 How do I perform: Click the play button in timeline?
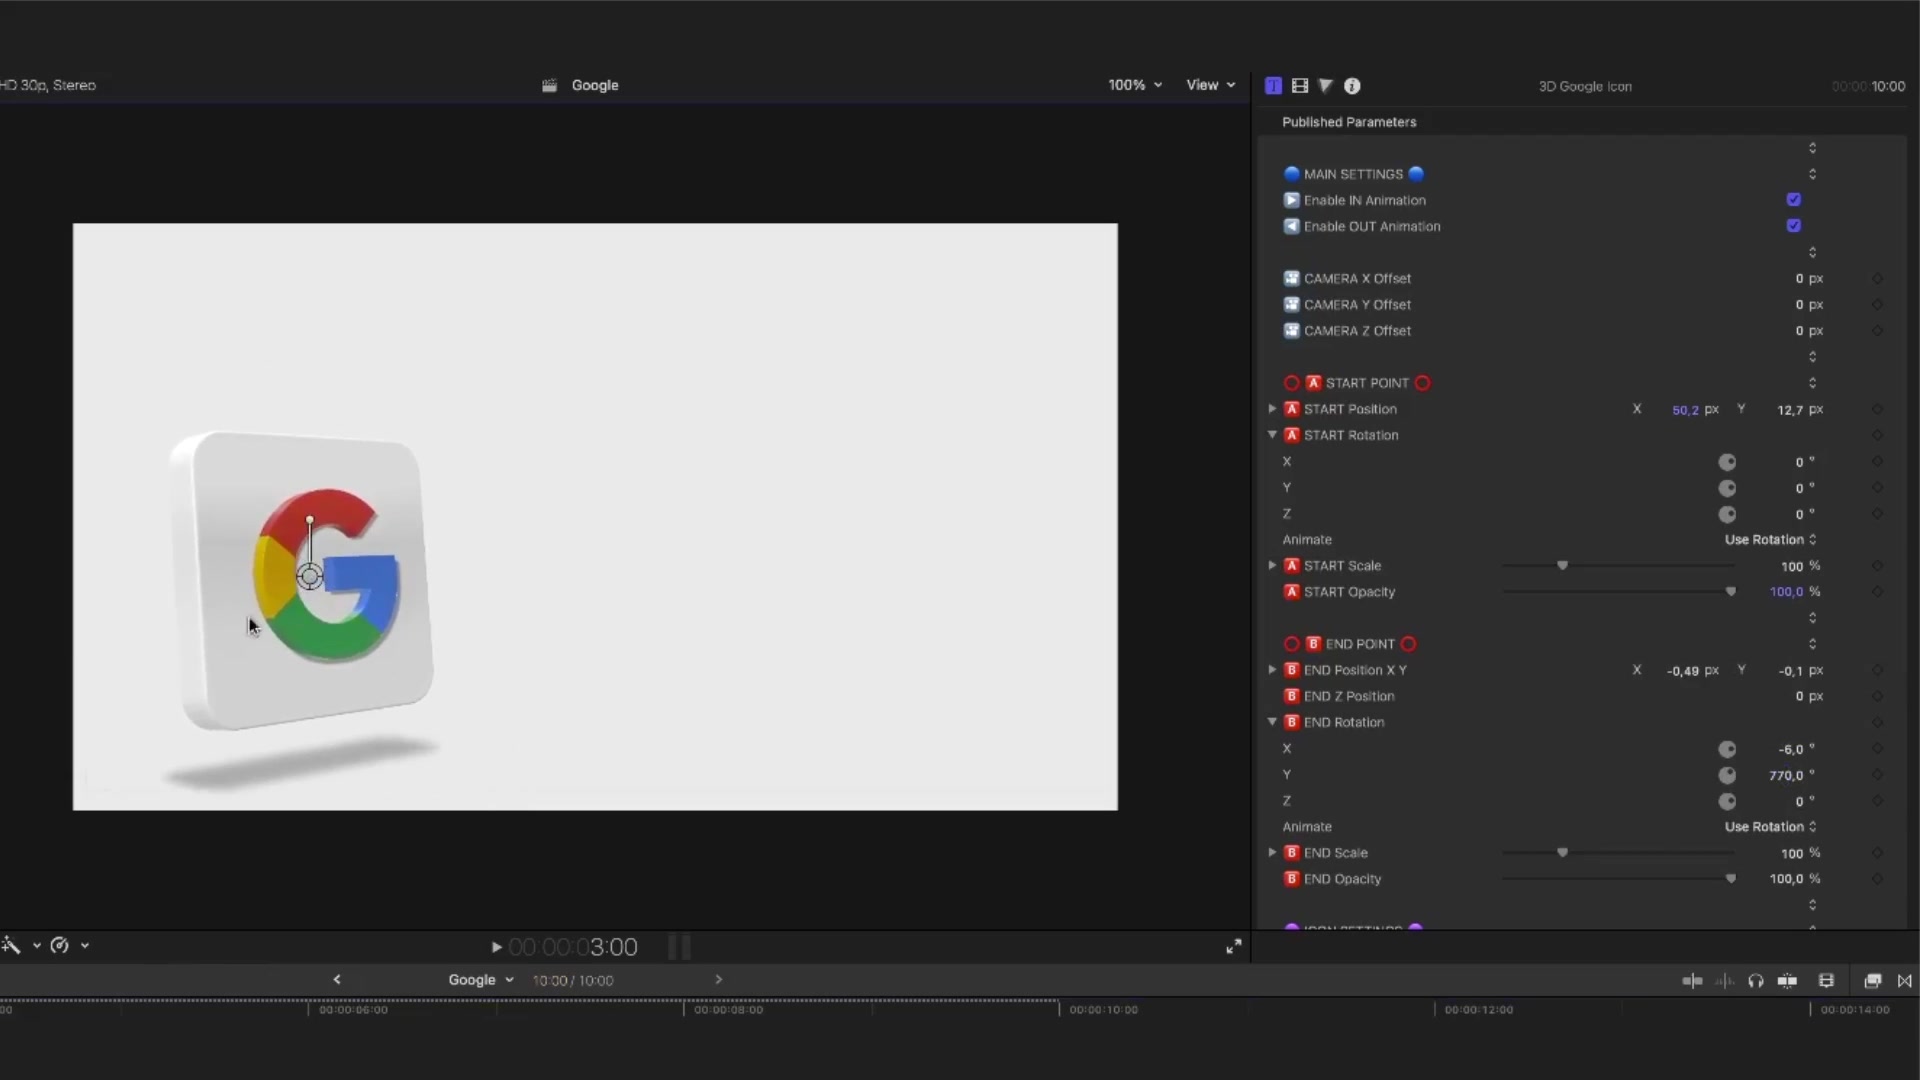click(x=497, y=947)
